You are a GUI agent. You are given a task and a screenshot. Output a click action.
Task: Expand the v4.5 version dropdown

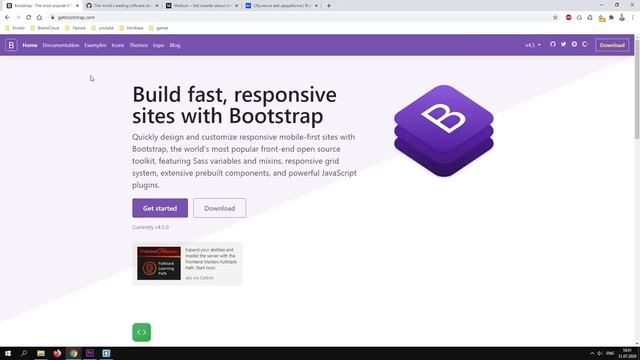533,45
